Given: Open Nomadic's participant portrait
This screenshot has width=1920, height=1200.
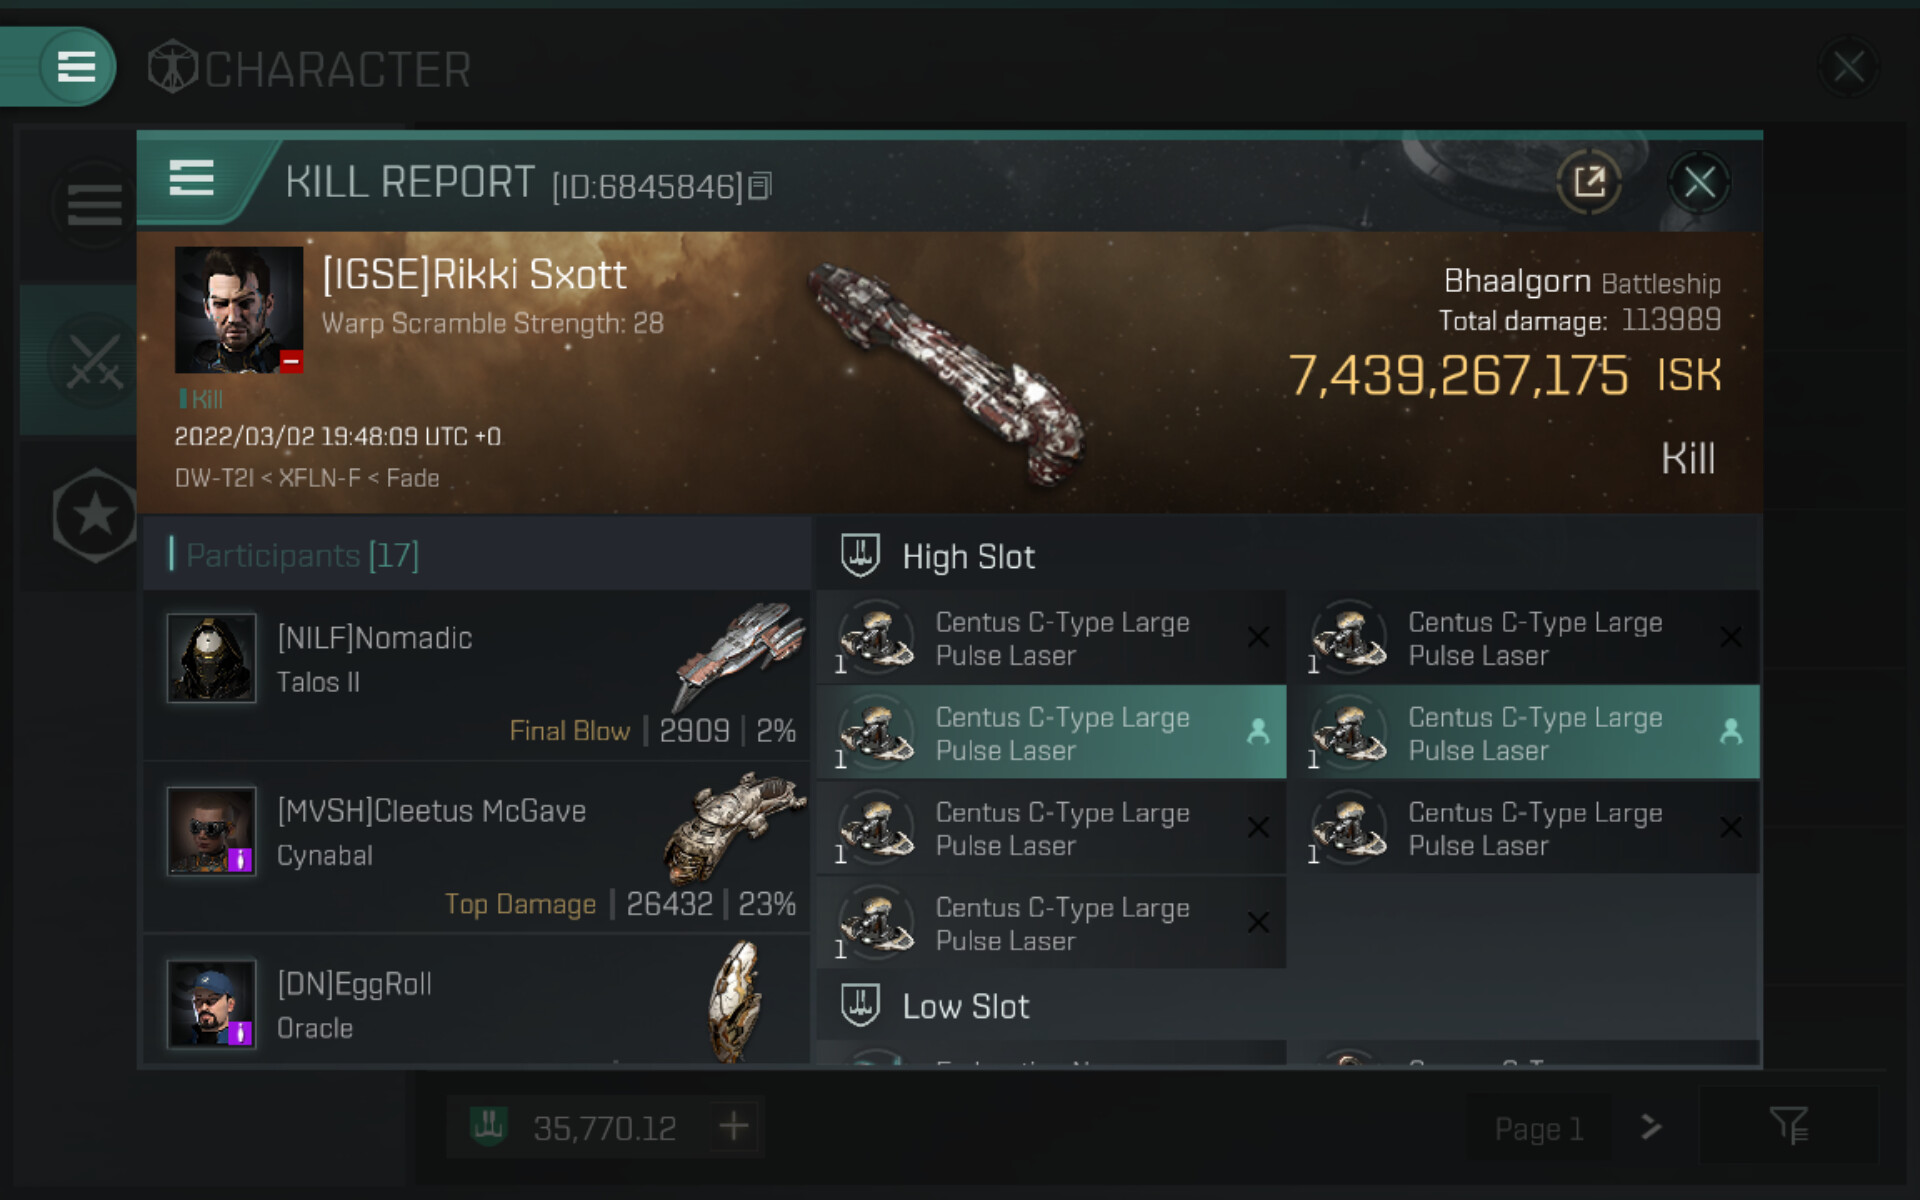Looking at the screenshot, I should pyautogui.click(x=211, y=658).
